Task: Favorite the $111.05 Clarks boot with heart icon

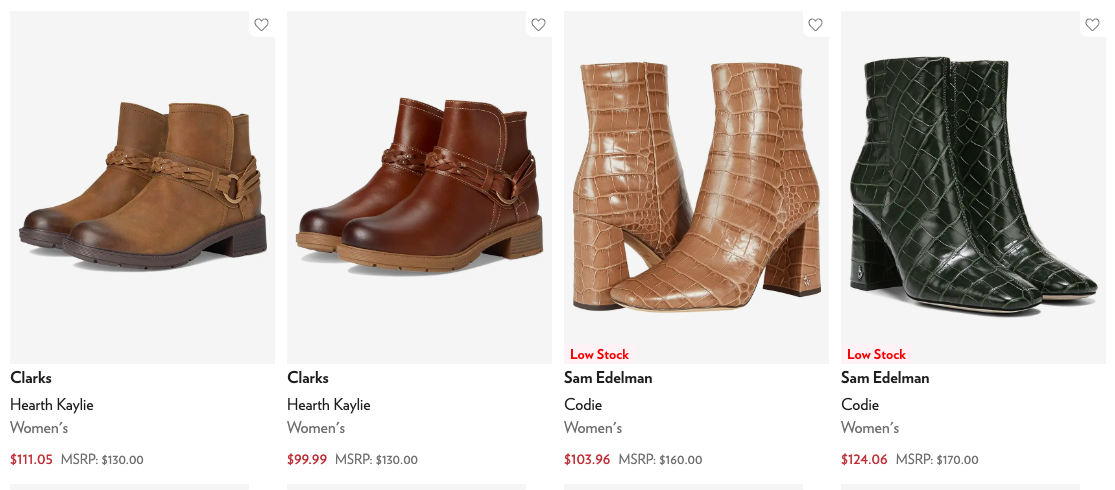Action: click(x=261, y=25)
